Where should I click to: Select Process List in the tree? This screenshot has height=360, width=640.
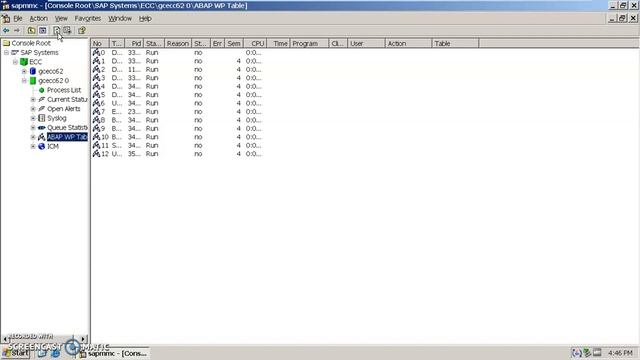pyautogui.click(x=64, y=90)
